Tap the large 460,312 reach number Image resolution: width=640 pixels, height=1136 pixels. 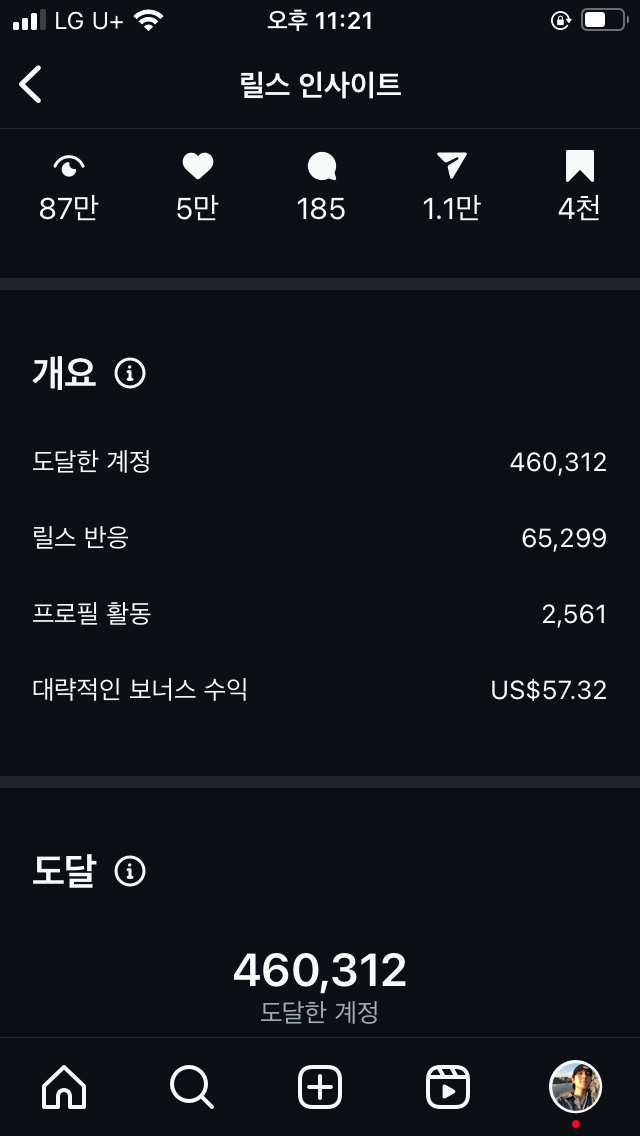click(x=320, y=970)
